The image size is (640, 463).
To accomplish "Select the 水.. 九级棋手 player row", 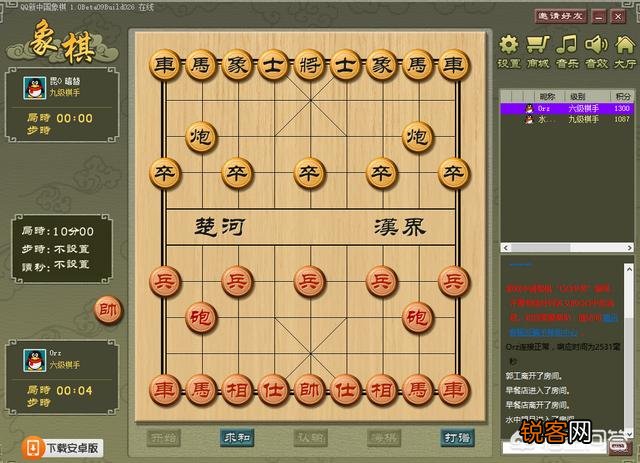I will point(567,120).
